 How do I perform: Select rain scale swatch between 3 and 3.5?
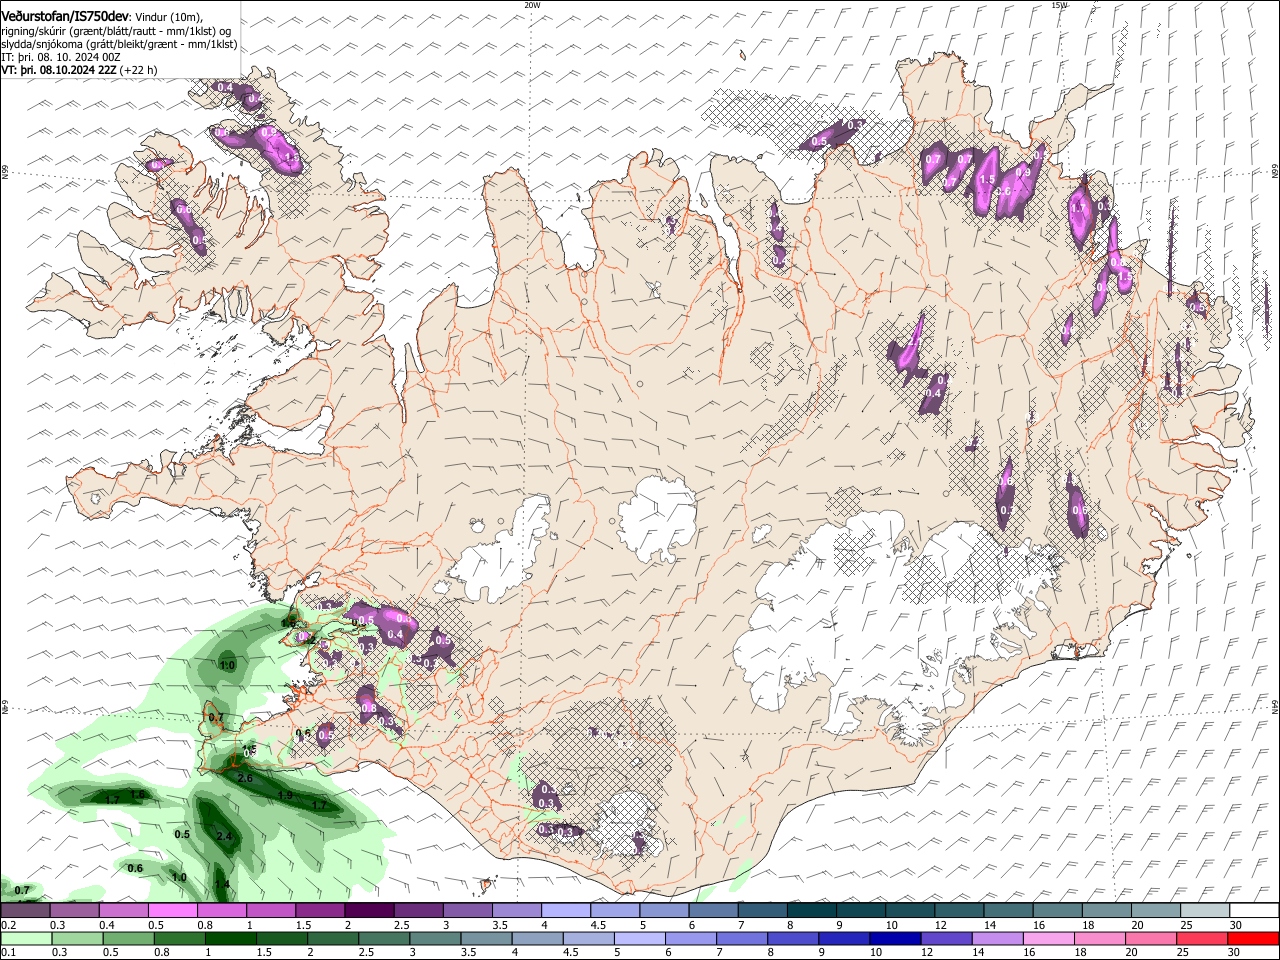pyautogui.click(x=435, y=939)
